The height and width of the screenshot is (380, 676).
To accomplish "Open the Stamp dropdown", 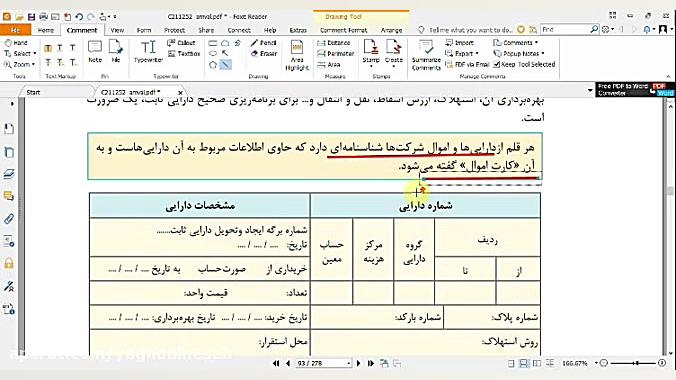I will (x=371, y=54).
